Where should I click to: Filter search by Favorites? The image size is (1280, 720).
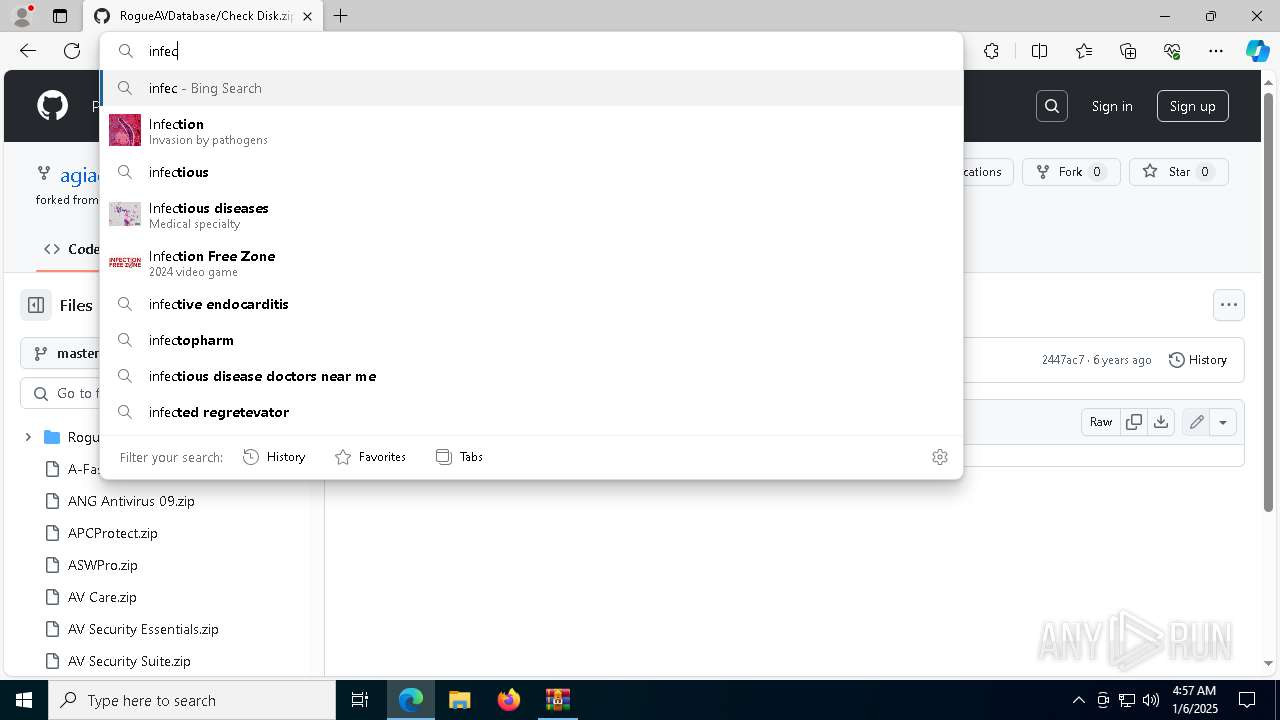click(370, 457)
